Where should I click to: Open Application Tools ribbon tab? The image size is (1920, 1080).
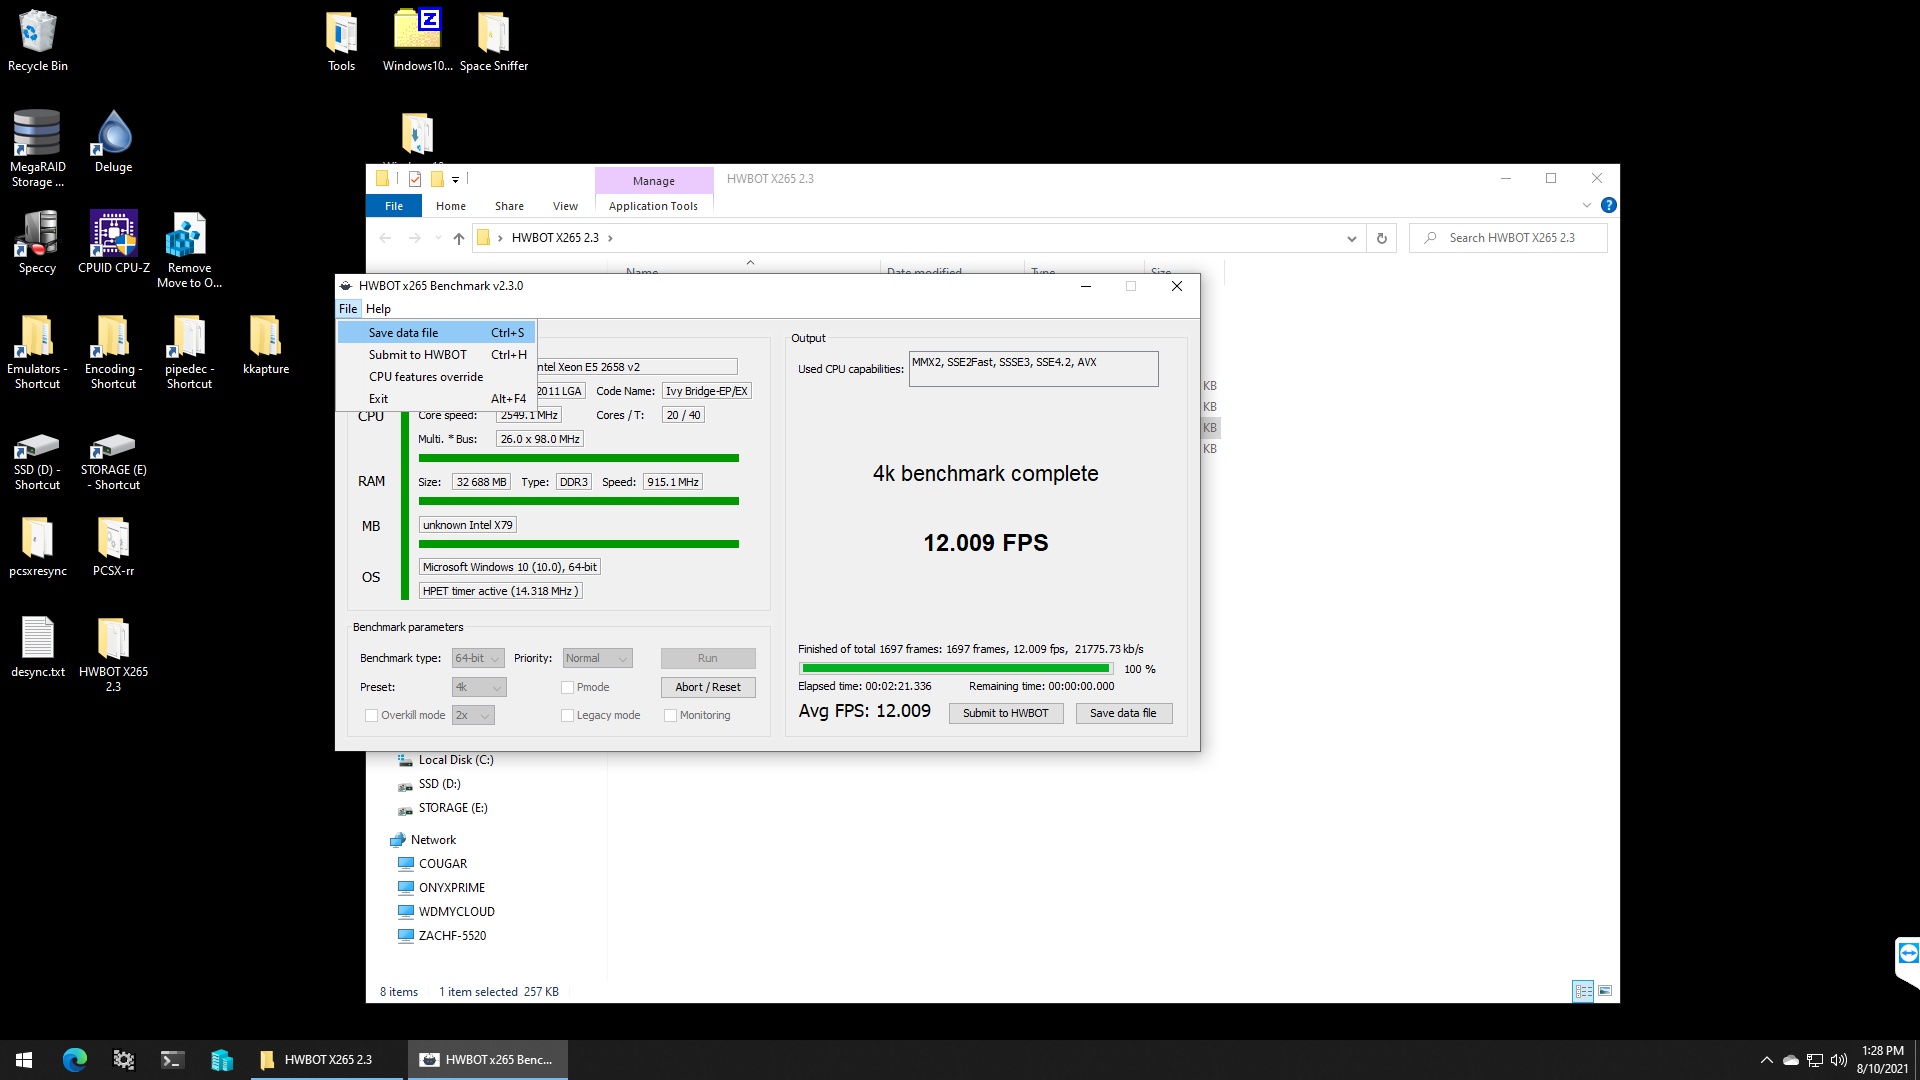pyautogui.click(x=653, y=206)
